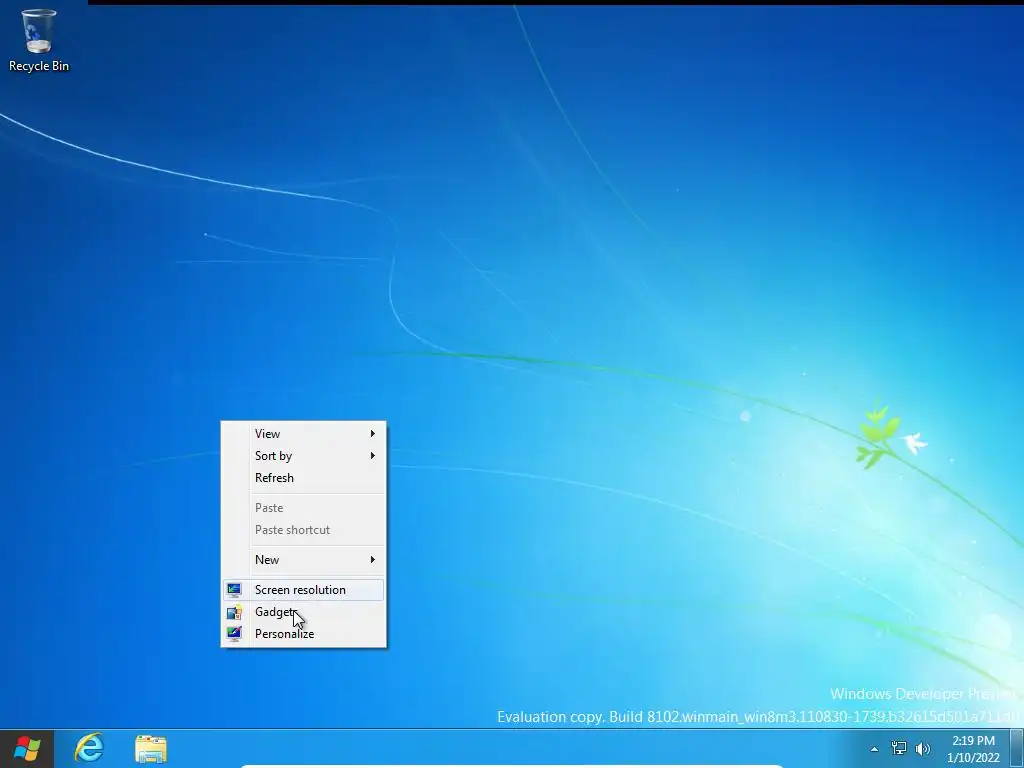Open the clock showing 2:19 PM
The width and height of the screenshot is (1024, 768).
(x=973, y=749)
